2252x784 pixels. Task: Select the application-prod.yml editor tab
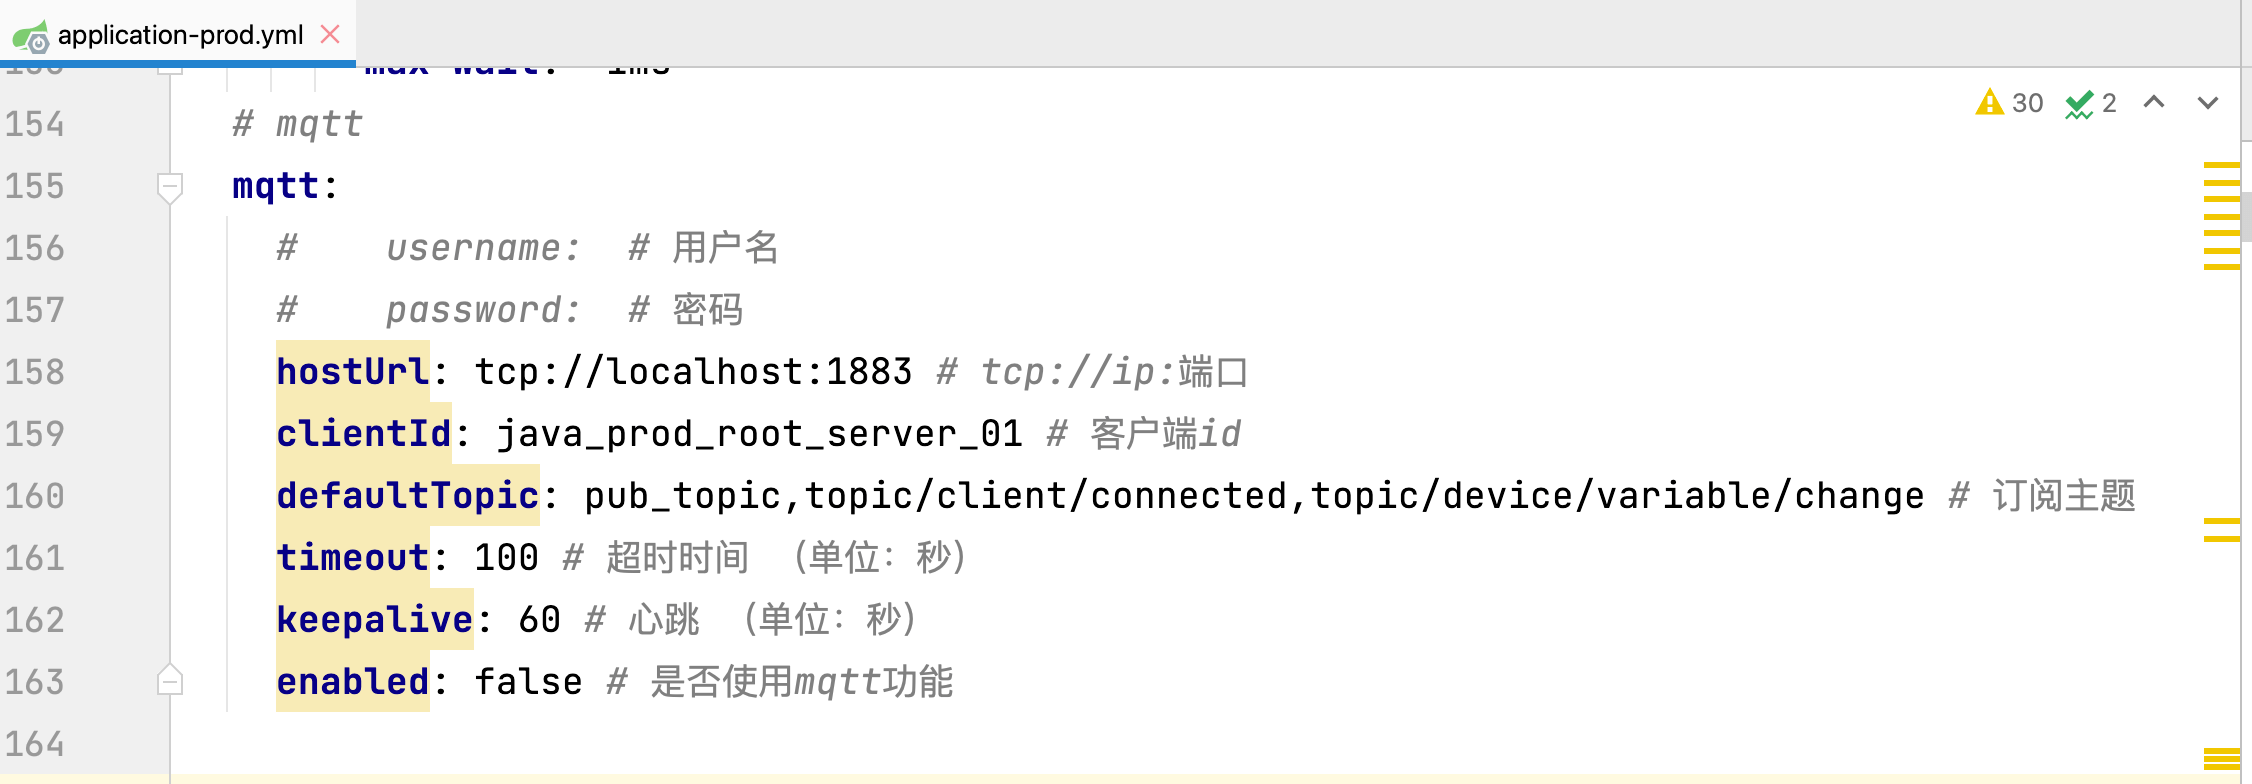point(180,35)
